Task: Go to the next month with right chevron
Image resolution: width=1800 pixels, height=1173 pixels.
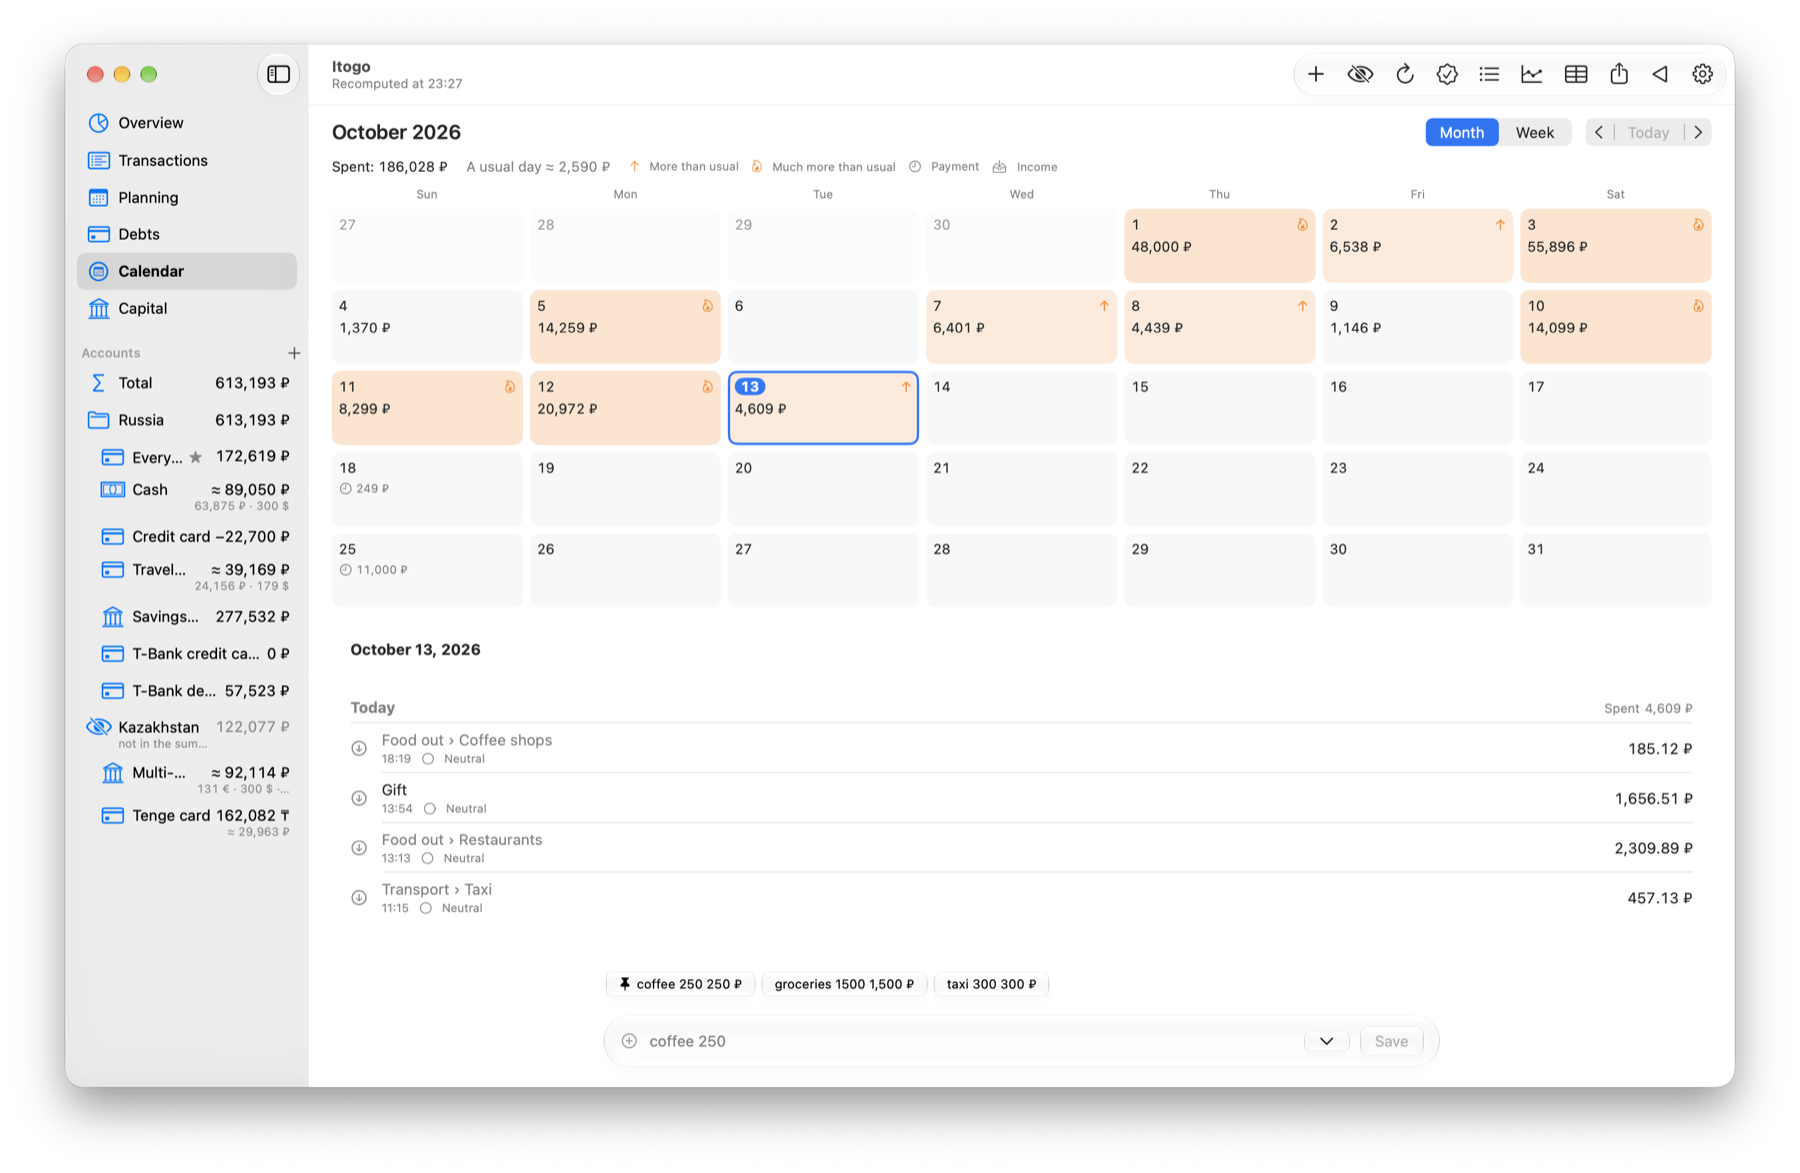Action: (x=1698, y=133)
